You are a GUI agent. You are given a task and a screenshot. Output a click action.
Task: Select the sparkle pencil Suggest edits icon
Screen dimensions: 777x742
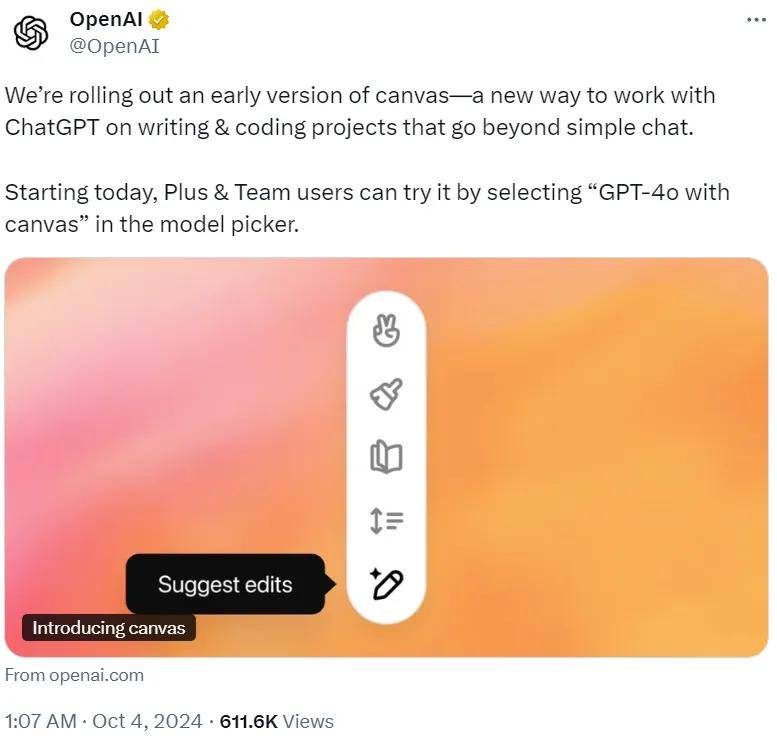click(x=387, y=584)
